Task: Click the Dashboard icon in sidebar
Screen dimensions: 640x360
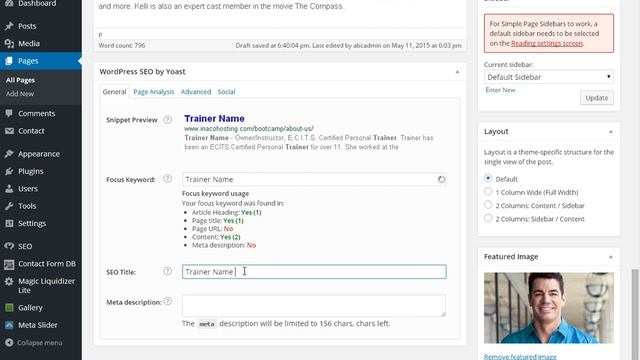Action: tap(9, 3)
